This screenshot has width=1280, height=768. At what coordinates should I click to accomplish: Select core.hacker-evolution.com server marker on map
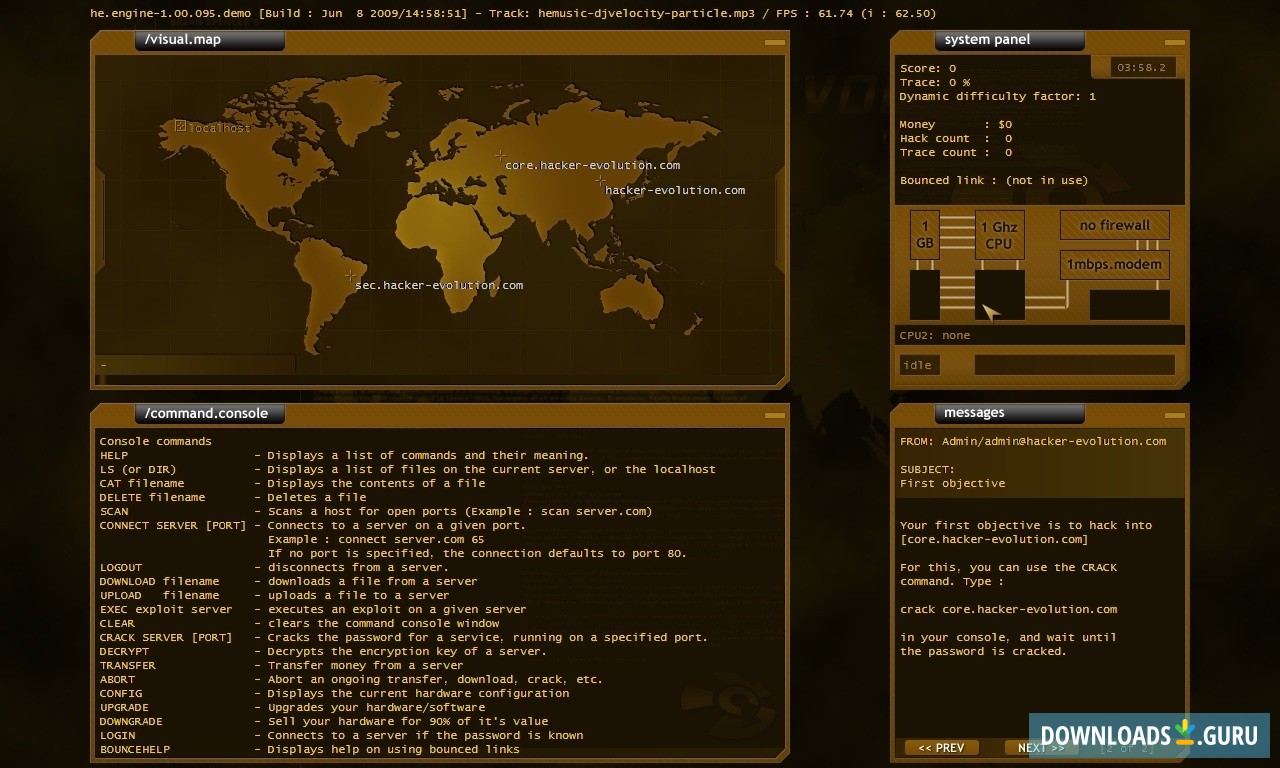pos(500,155)
